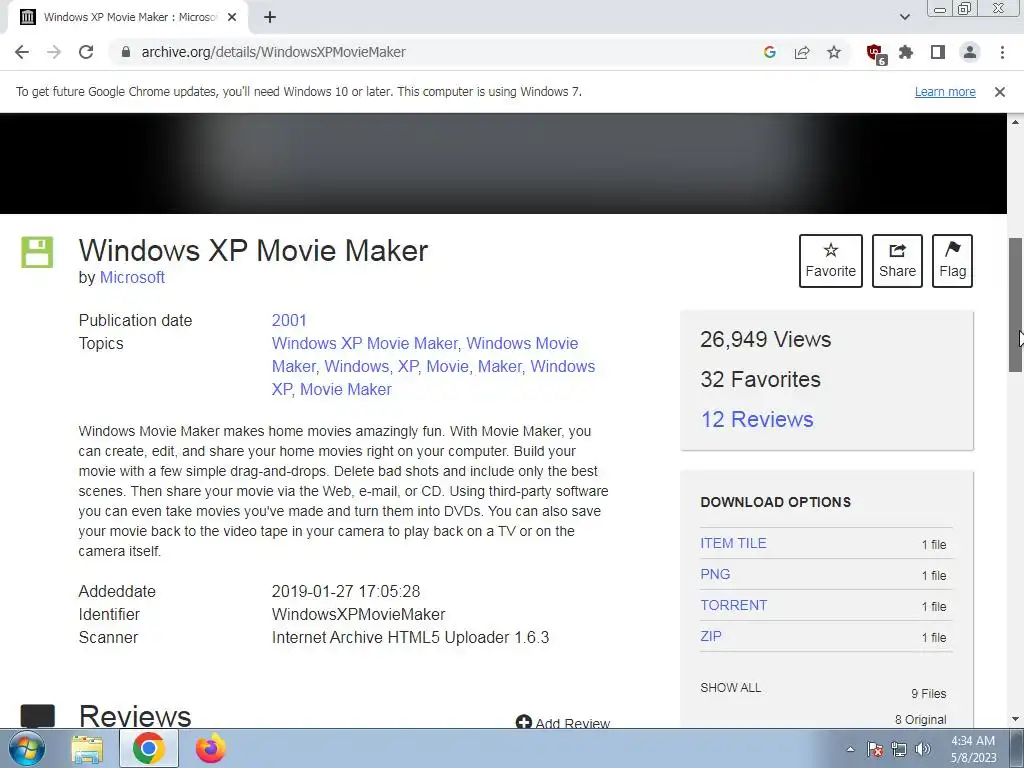Click the Add Review link
Viewport: 1024px width, 768px height.
562,722
